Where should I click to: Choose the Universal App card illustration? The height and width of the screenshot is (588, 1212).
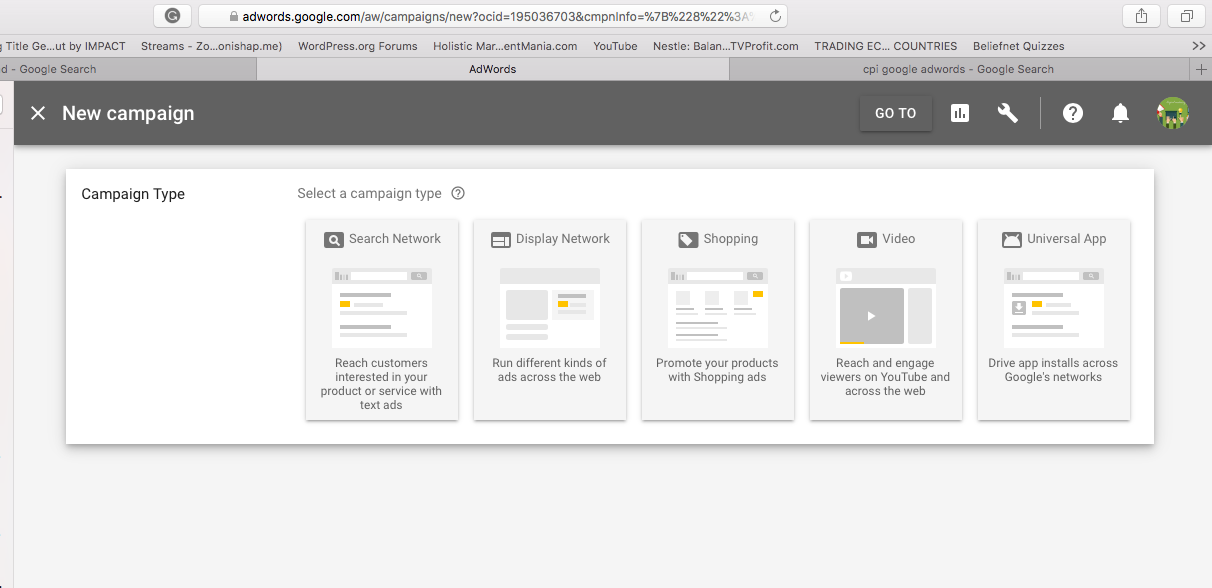pos(1054,308)
